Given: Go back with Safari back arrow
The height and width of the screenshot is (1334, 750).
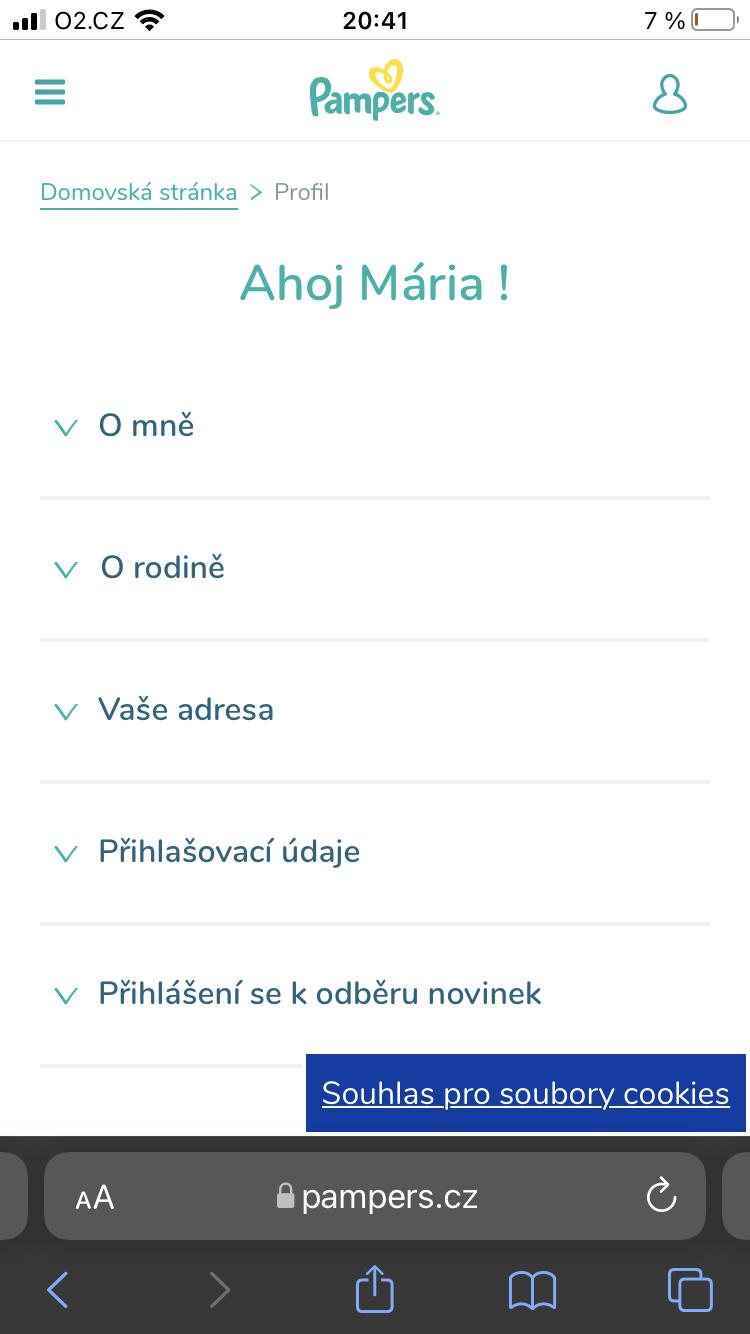Looking at the screenshot, I should [58, 1290].
